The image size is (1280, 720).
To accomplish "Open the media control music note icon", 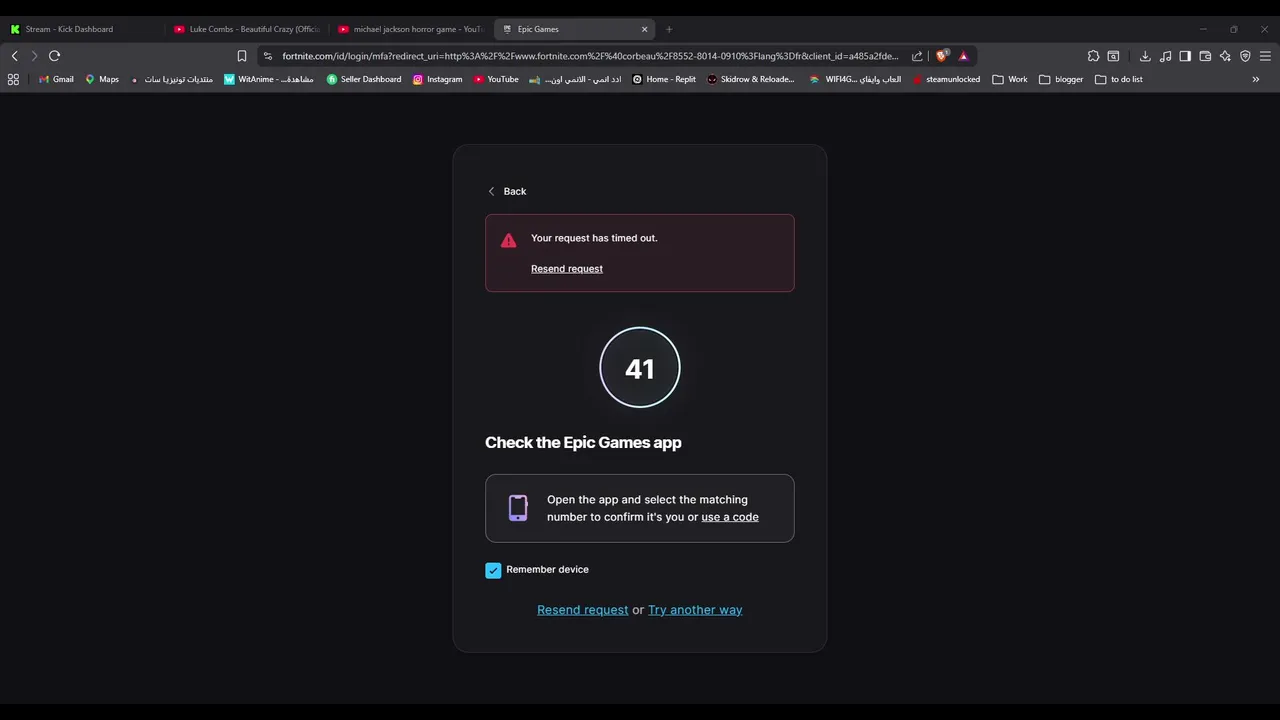I will (1165, 56).
